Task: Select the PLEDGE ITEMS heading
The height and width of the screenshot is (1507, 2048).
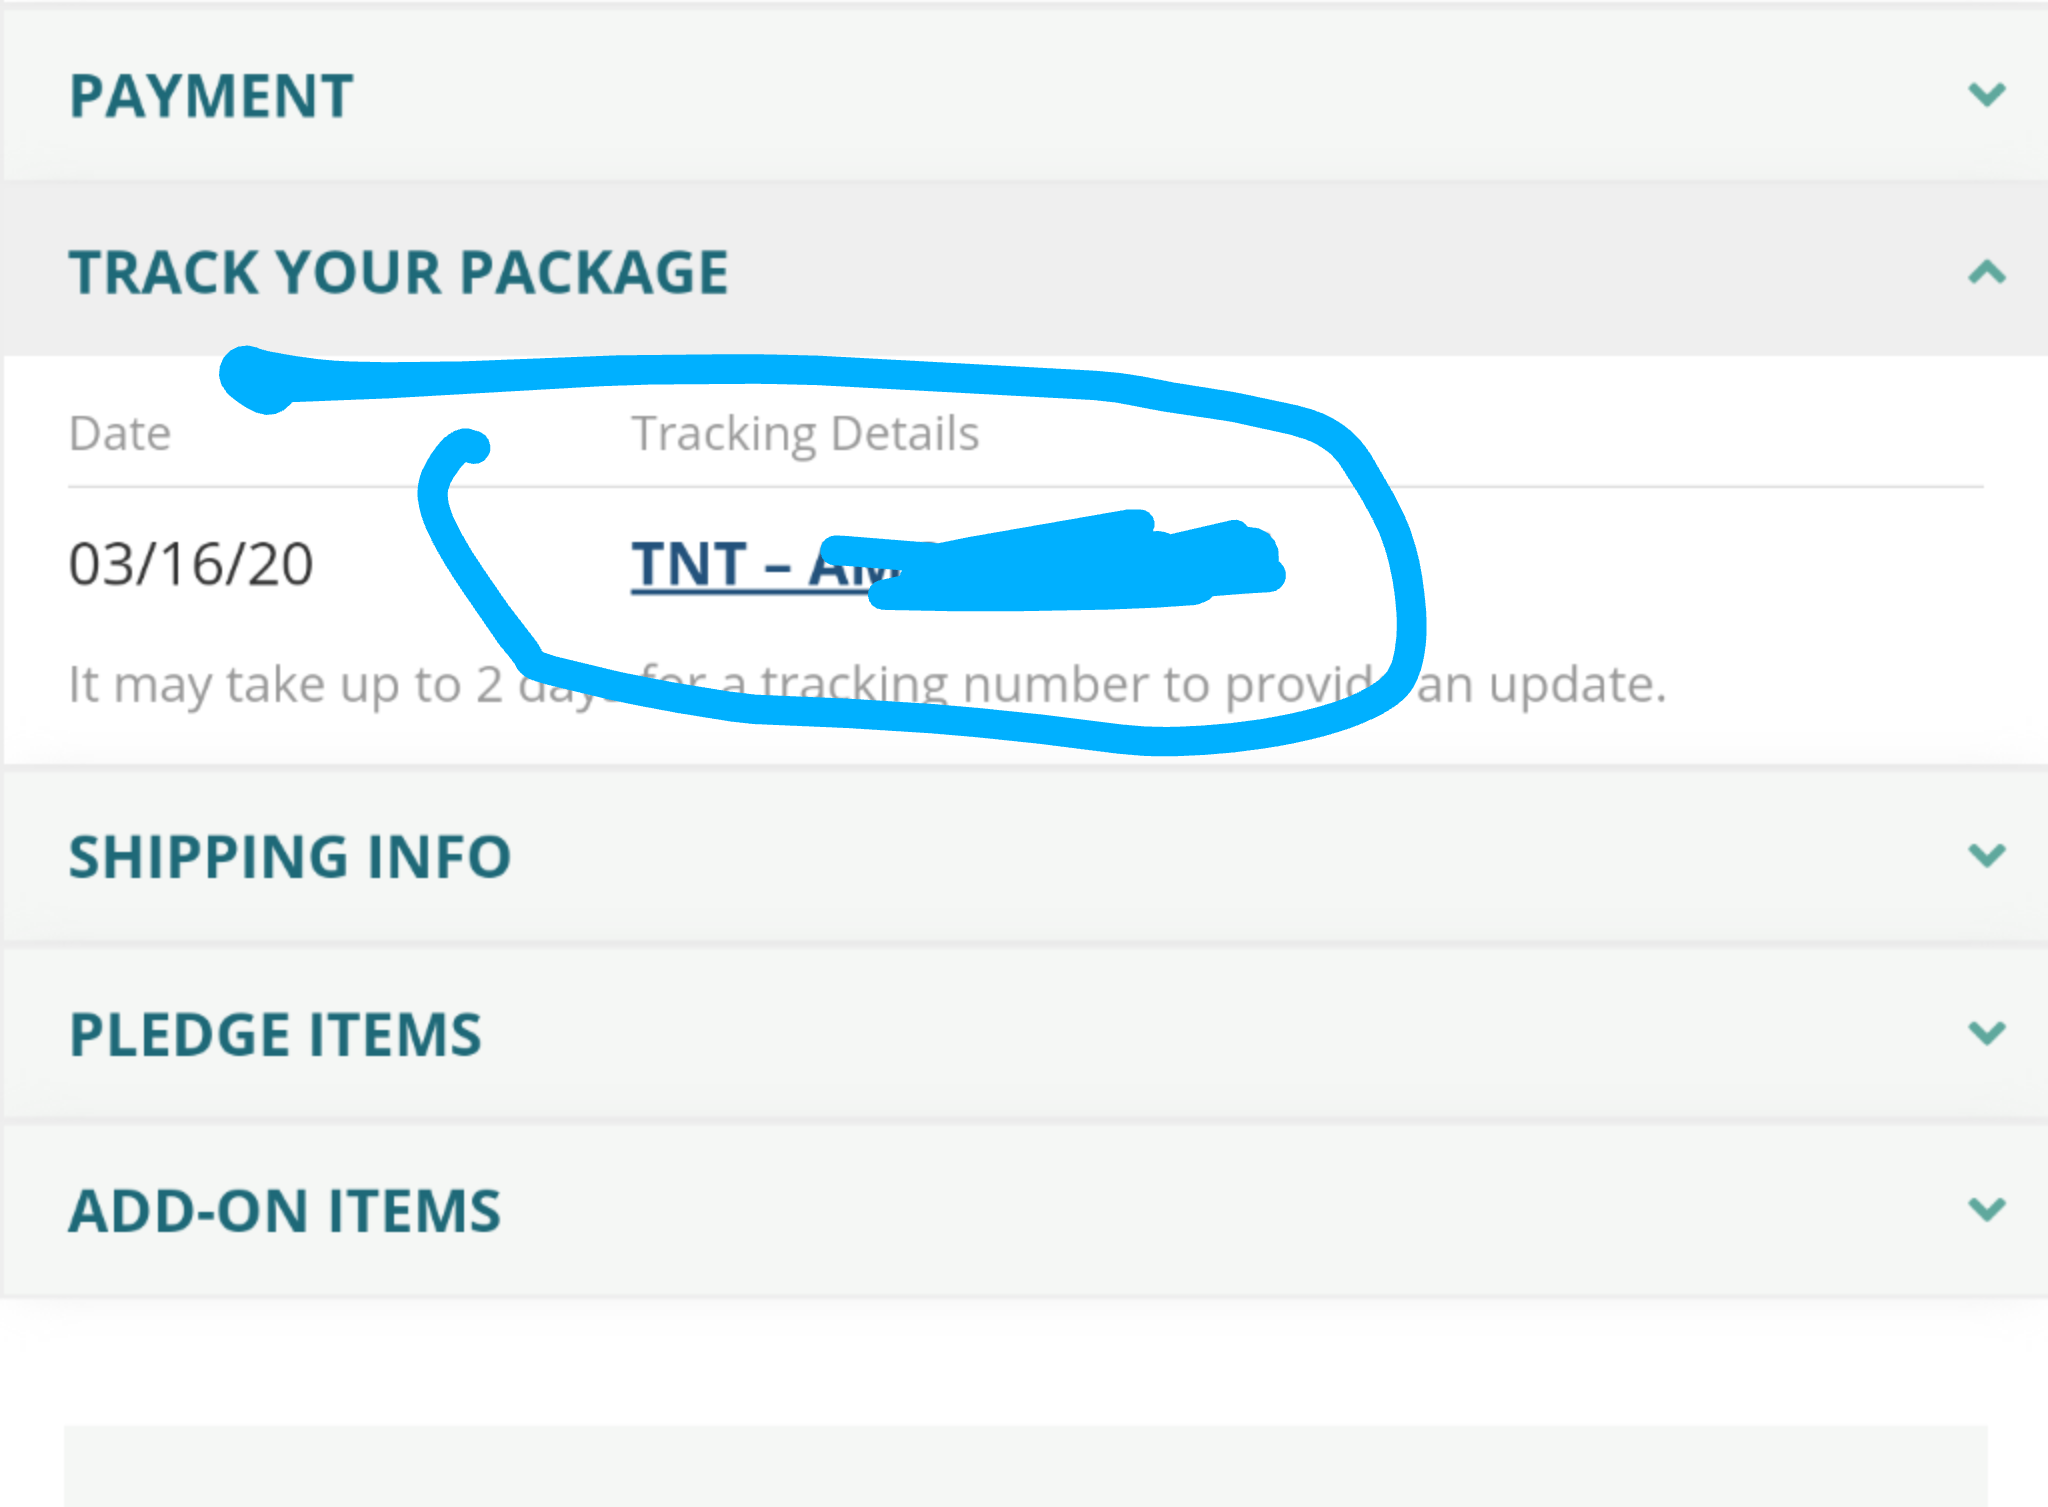Action: [x=275, y=1034]
